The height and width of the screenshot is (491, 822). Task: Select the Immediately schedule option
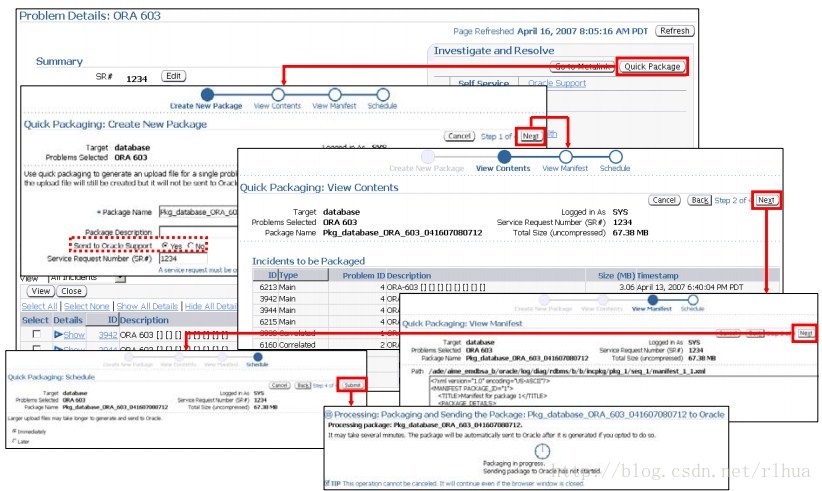pyautogui.click(x=14, y=431)
